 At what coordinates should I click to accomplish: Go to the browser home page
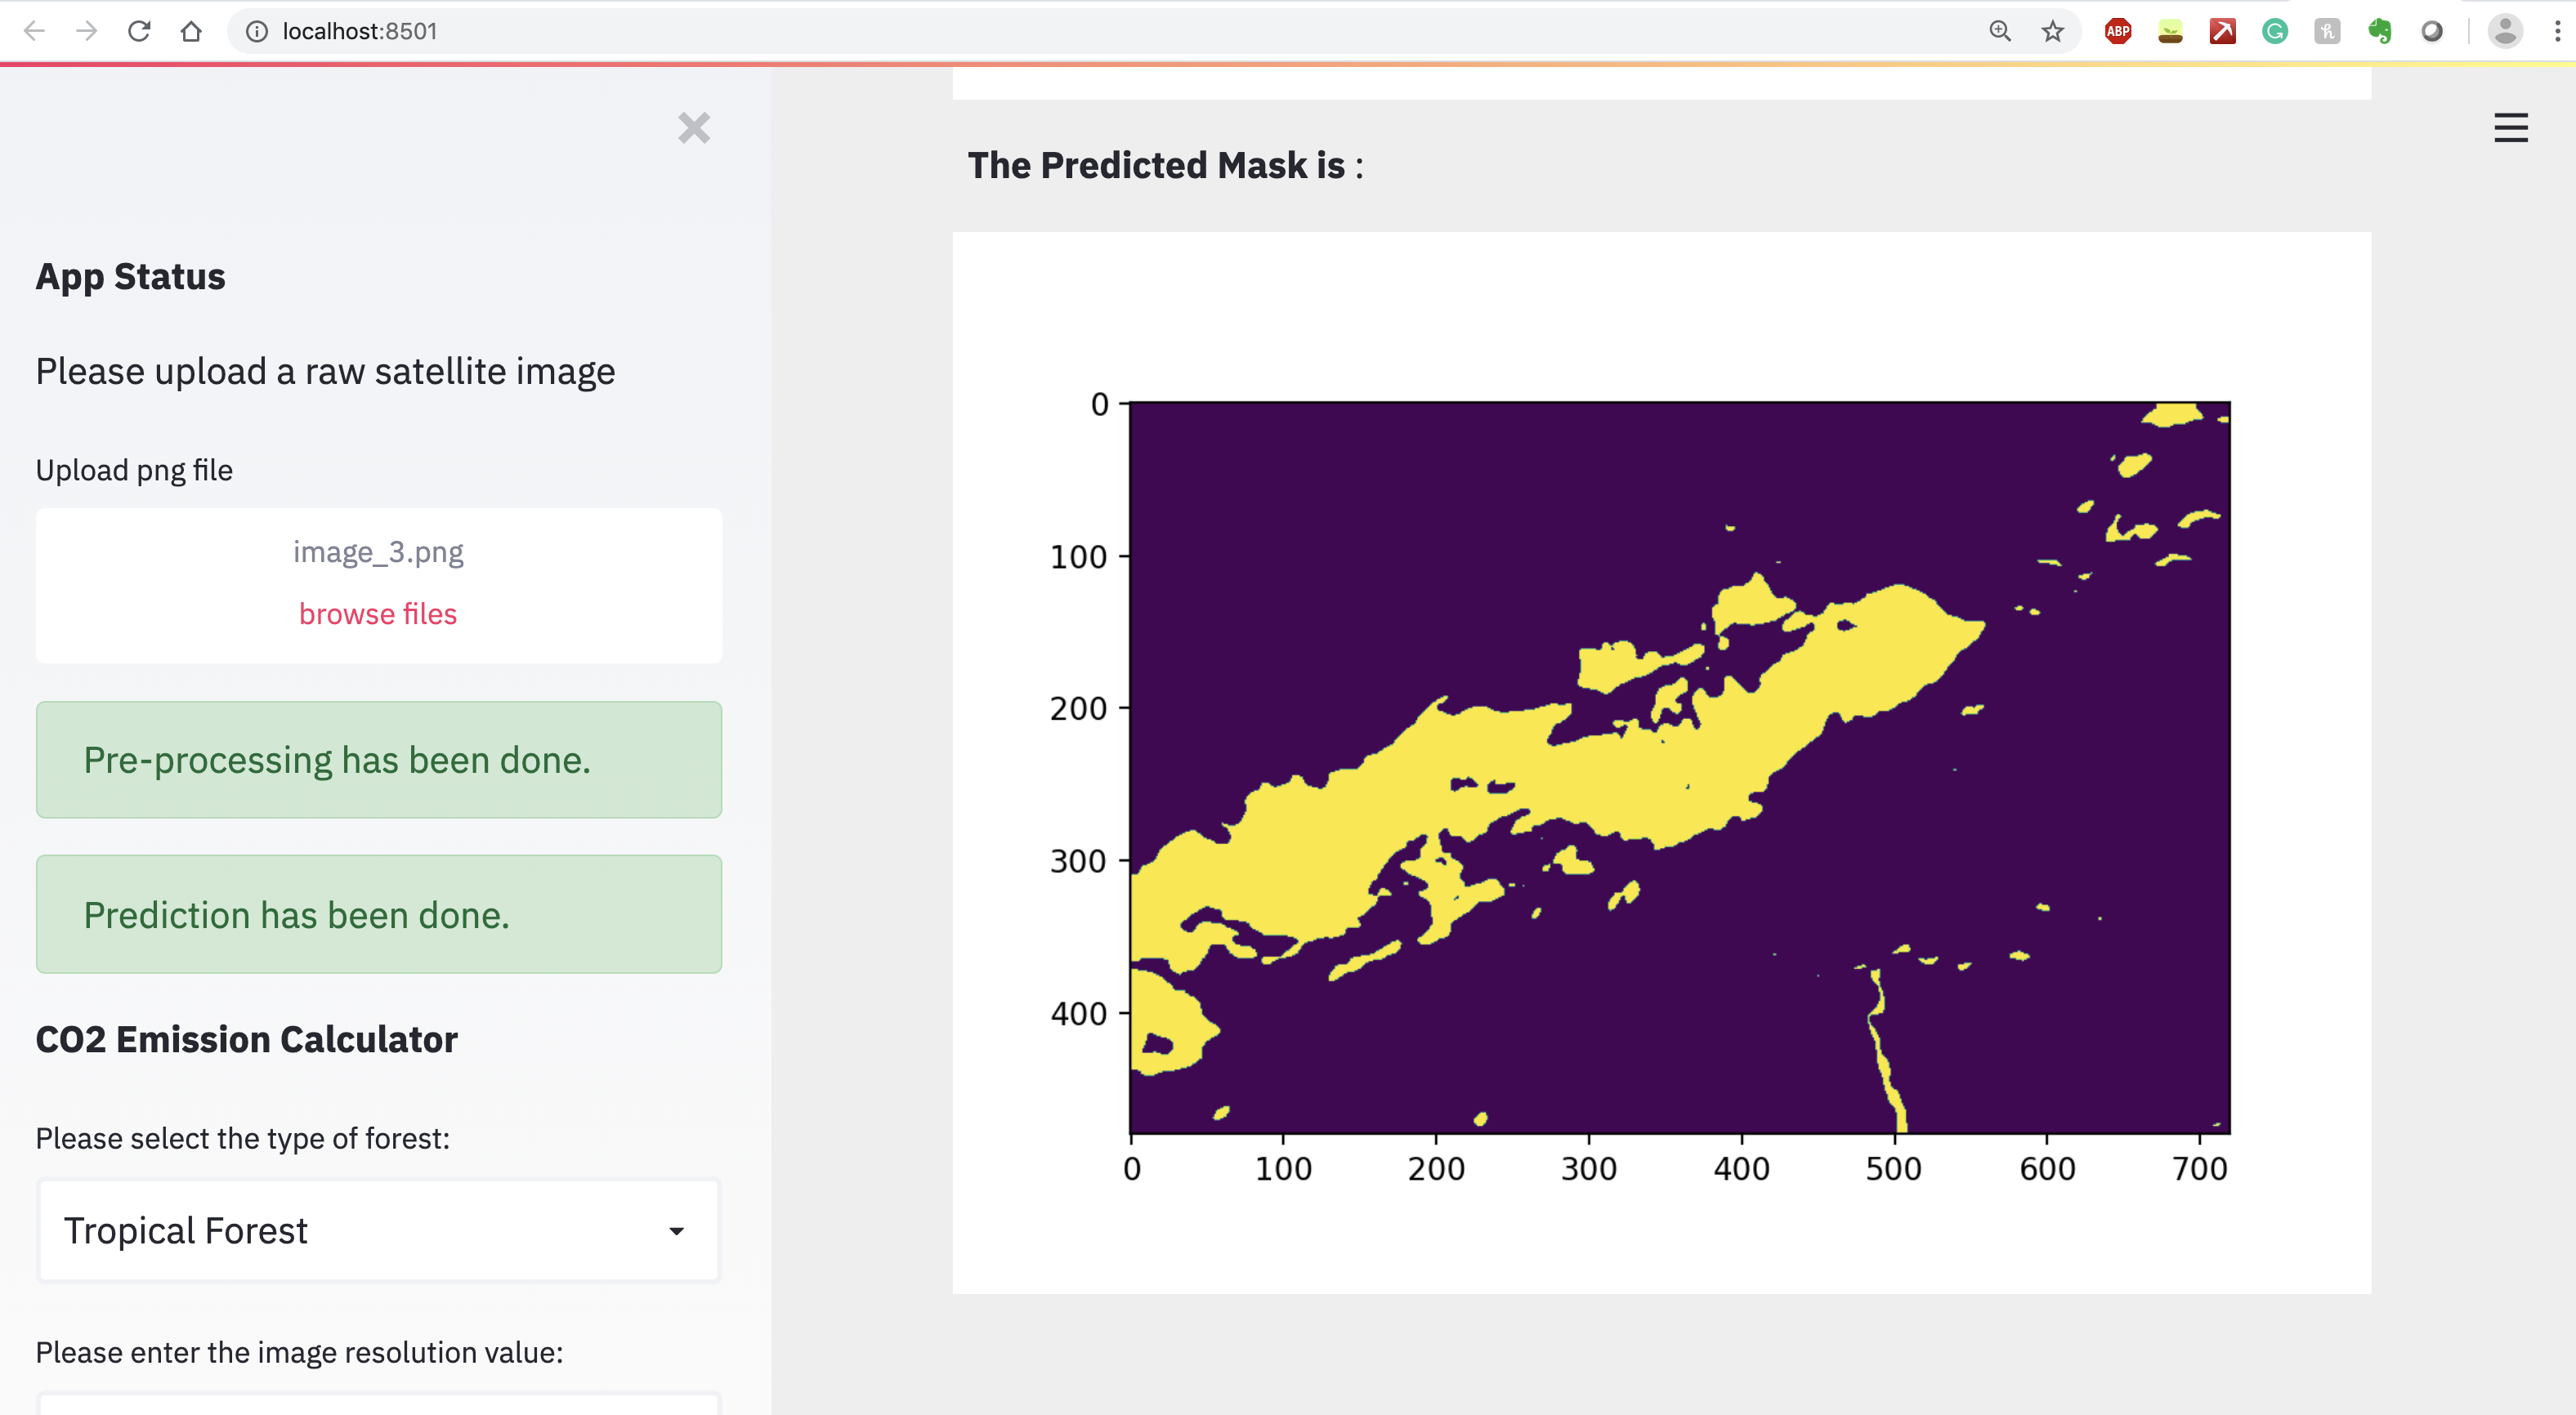coord(191,31)
